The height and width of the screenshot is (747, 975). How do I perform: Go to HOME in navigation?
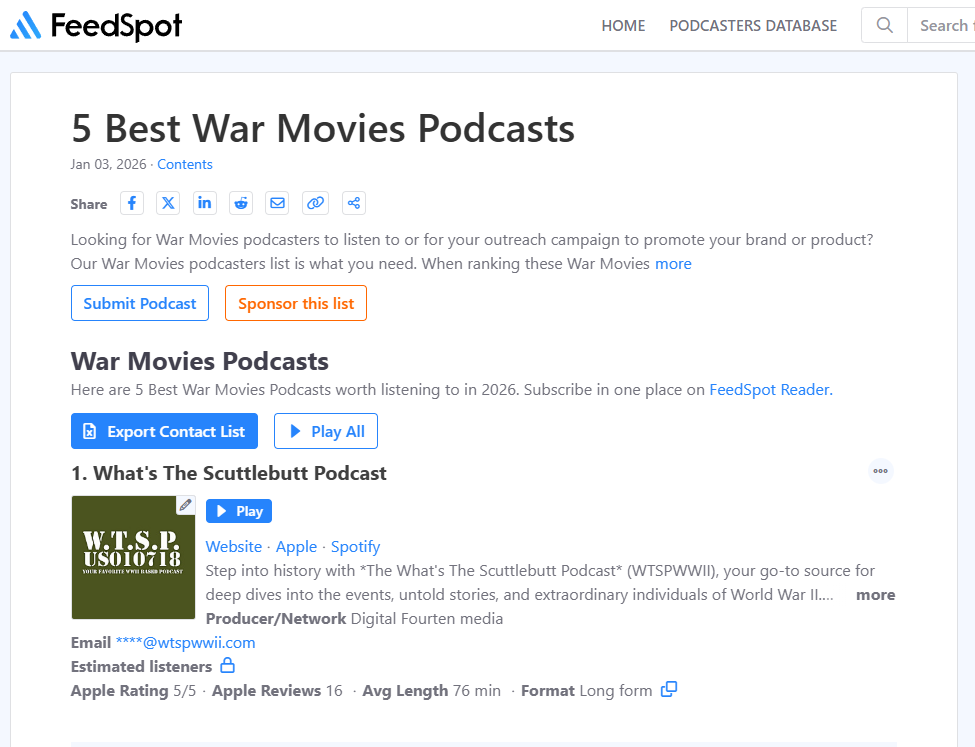(x=623, y=26)
